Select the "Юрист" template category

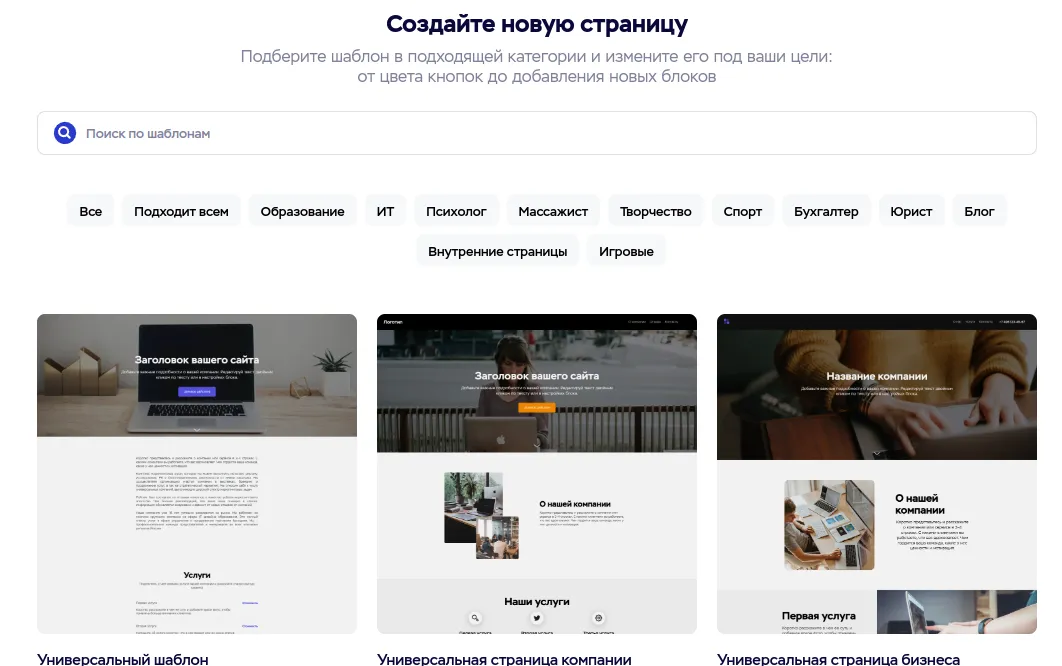coord(911,211)
